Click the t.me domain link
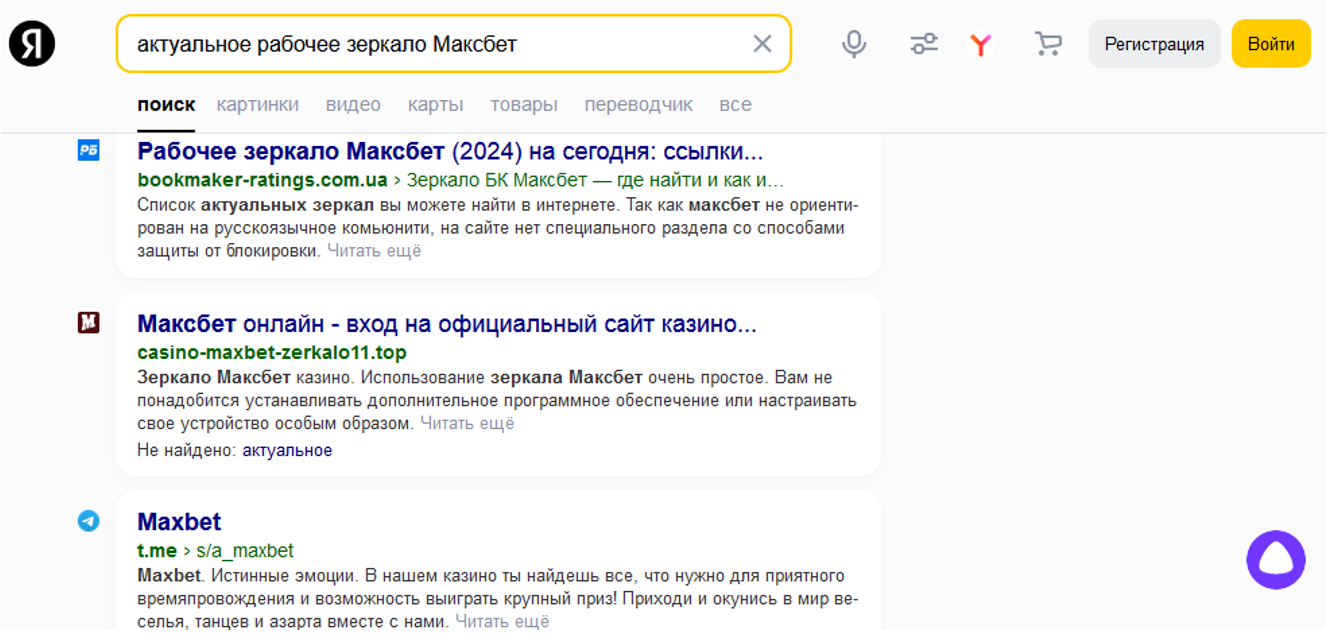The image size is (1328, 633). (x=156, y=551)
